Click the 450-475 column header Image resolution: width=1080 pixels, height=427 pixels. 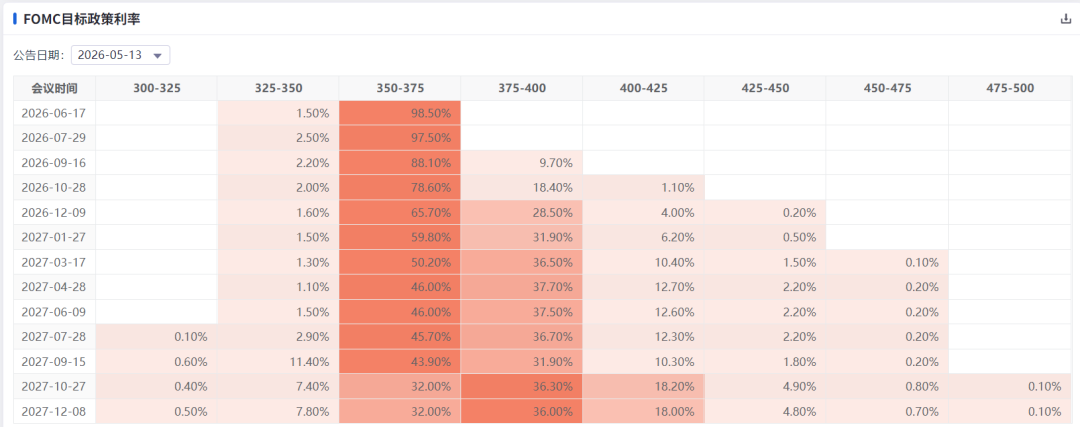pos(887,88)
